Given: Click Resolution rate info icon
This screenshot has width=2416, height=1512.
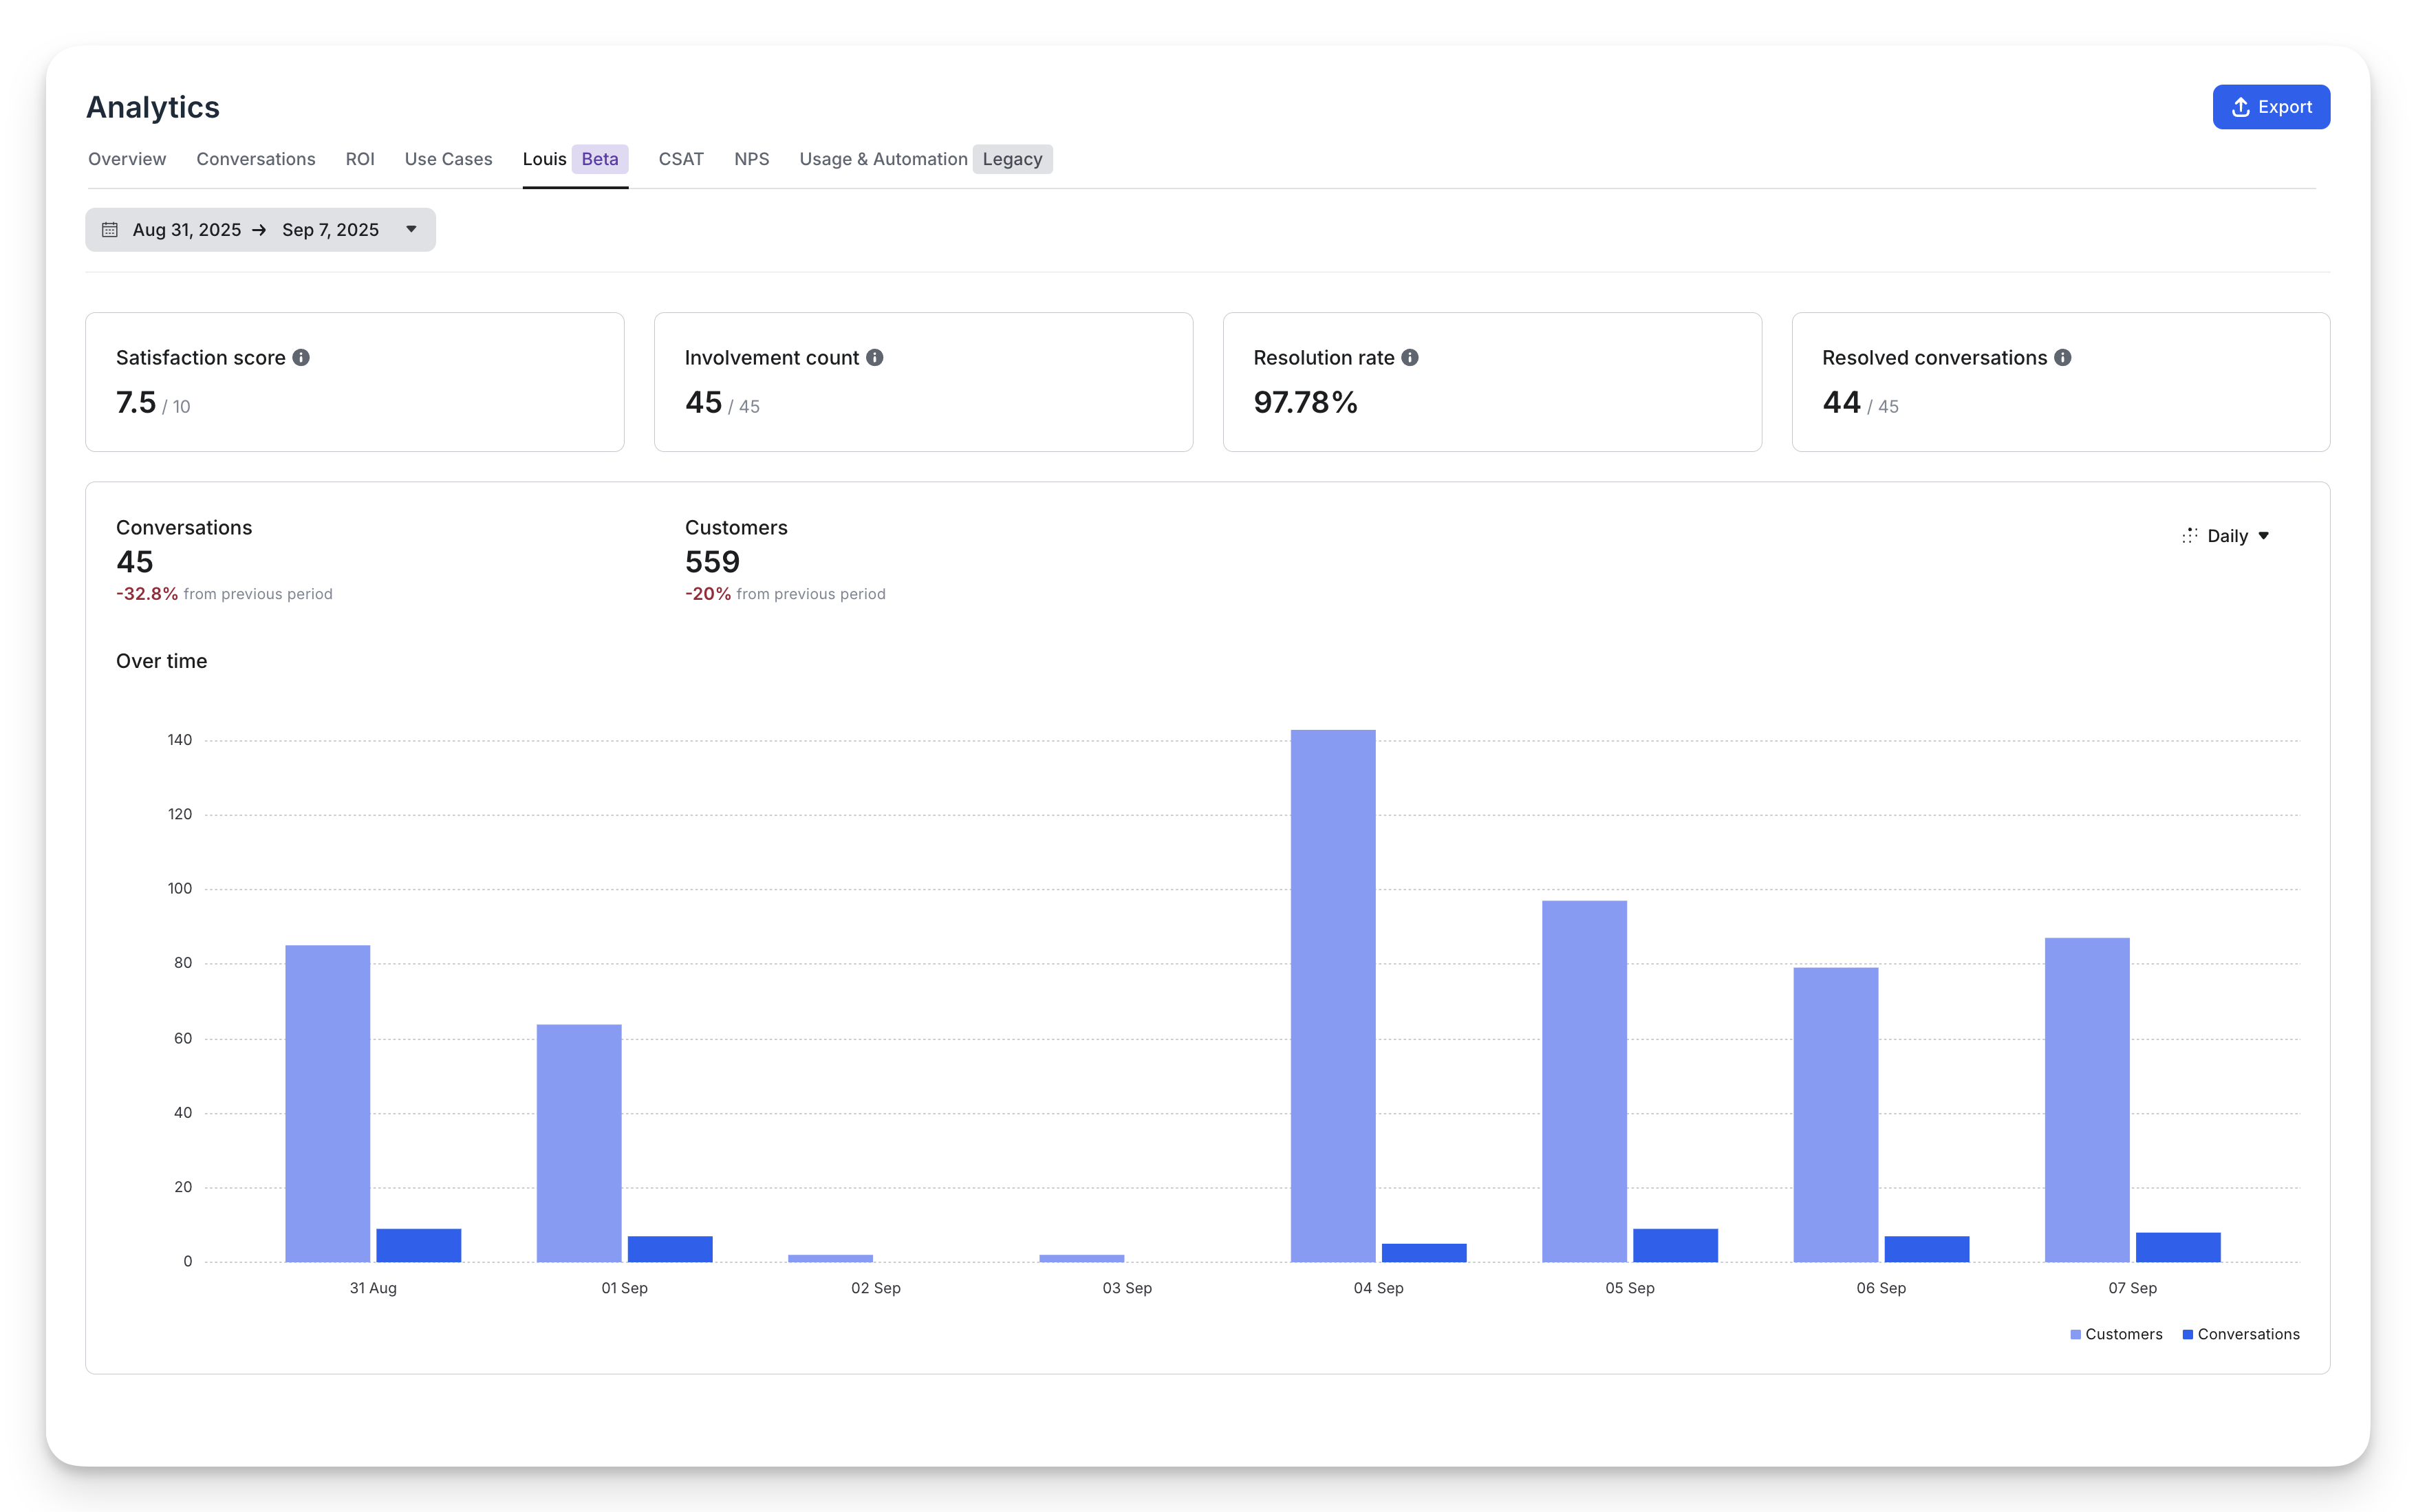Looking at the screenshot, I should coord(1410,357).
